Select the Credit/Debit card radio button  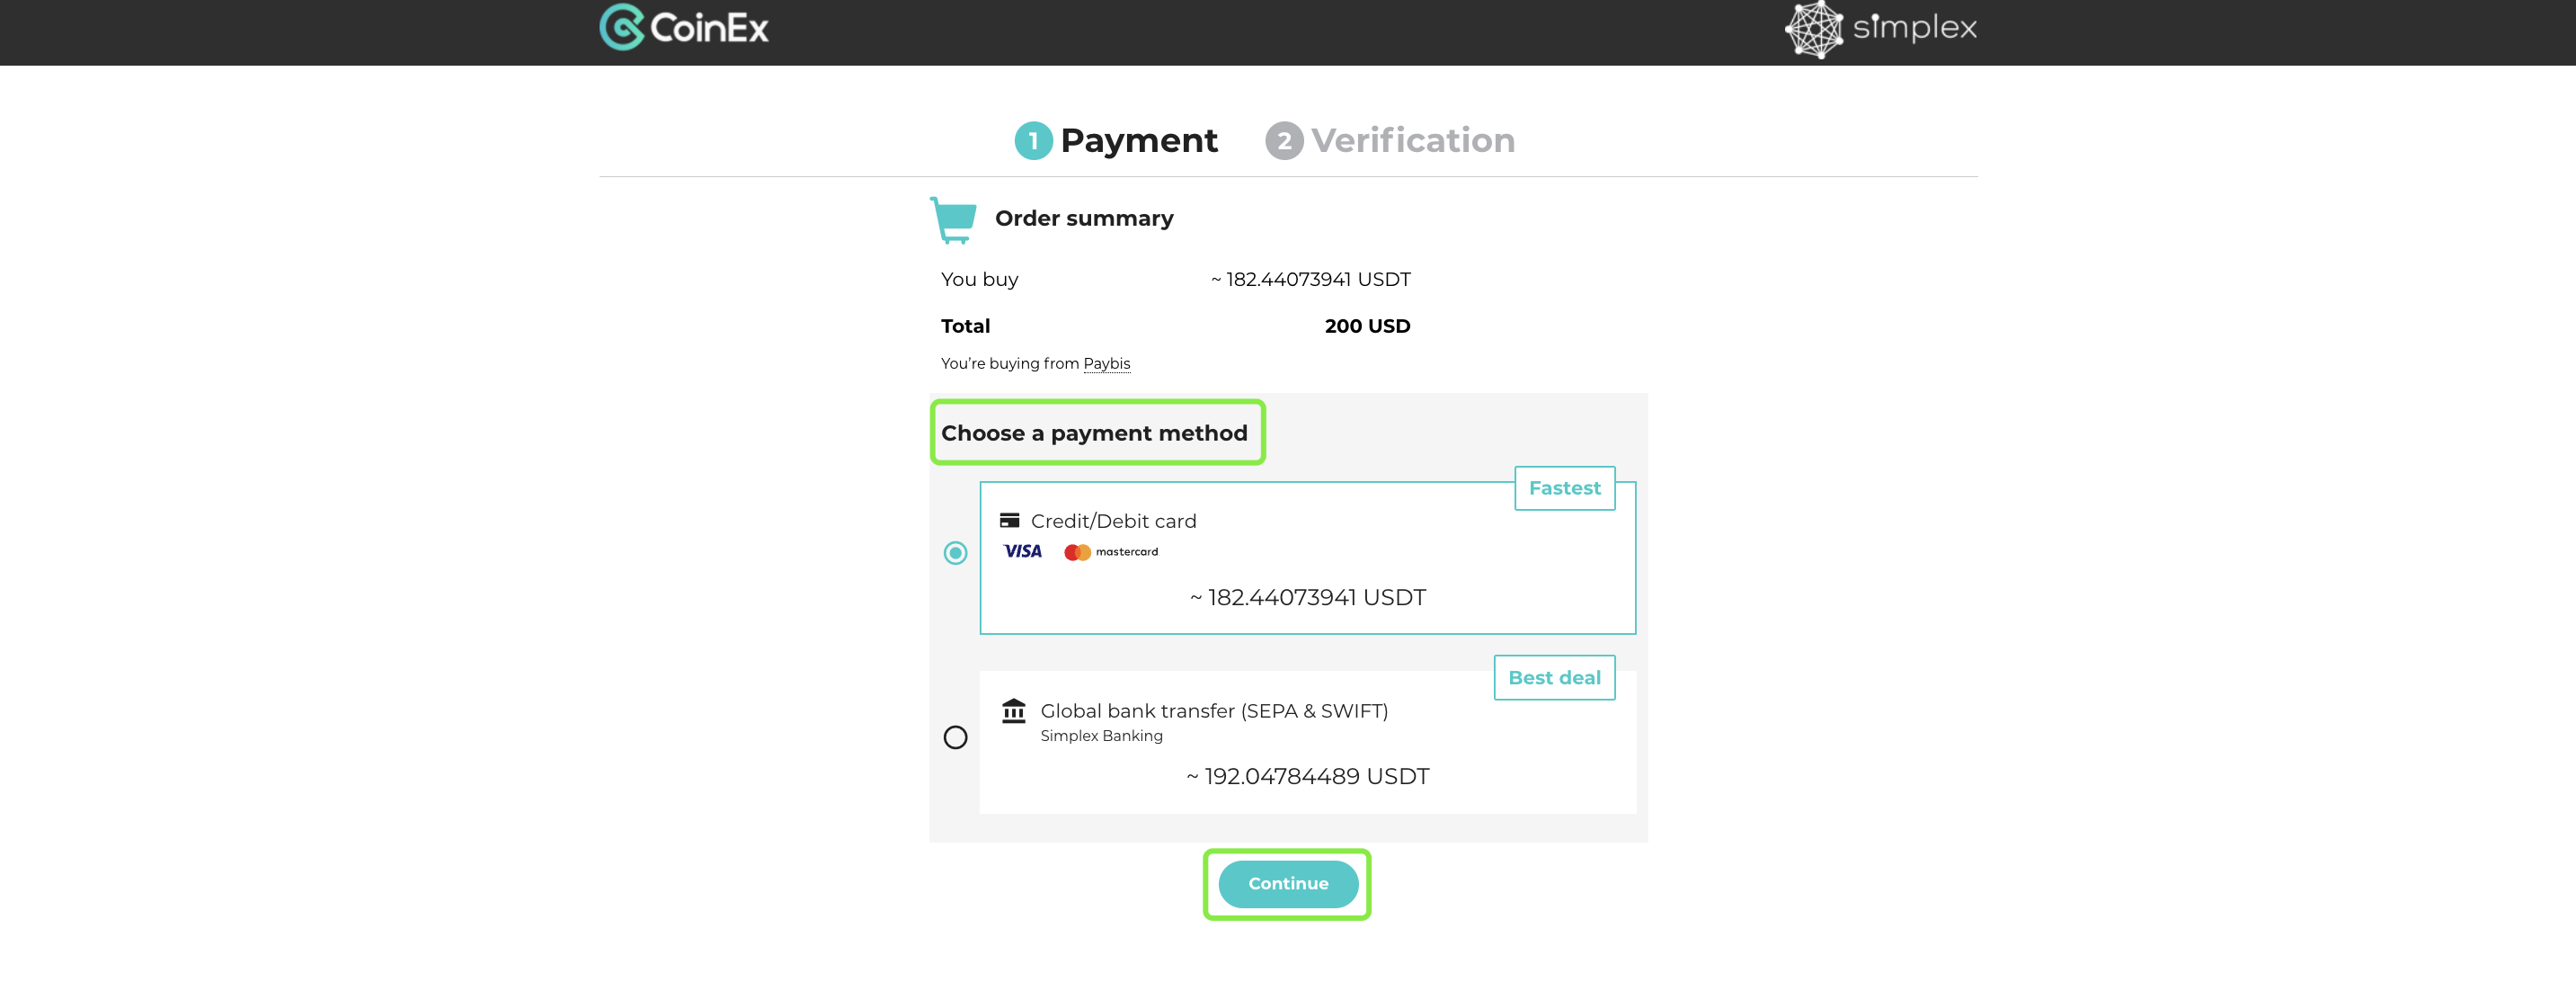(x=955, y=553)
